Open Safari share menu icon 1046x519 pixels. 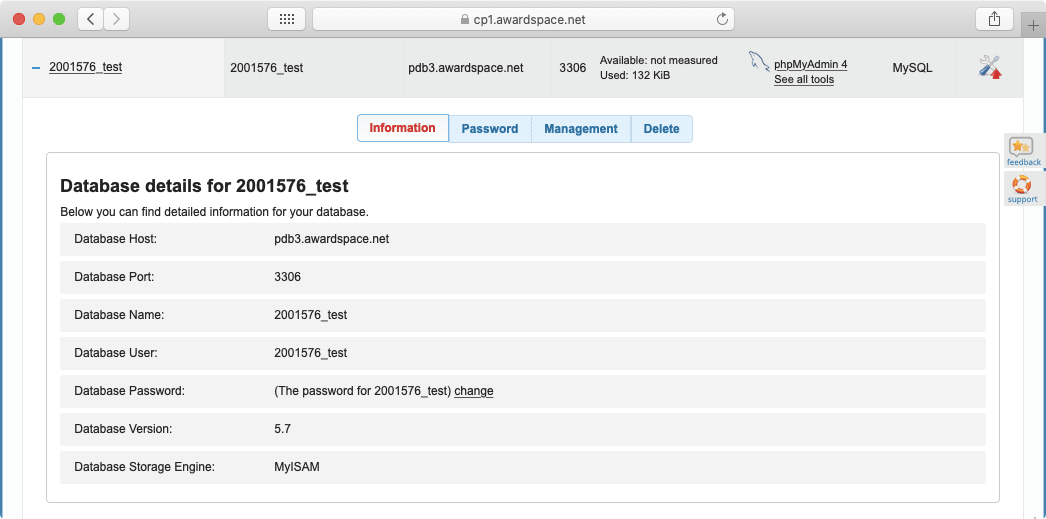point(994,19)
